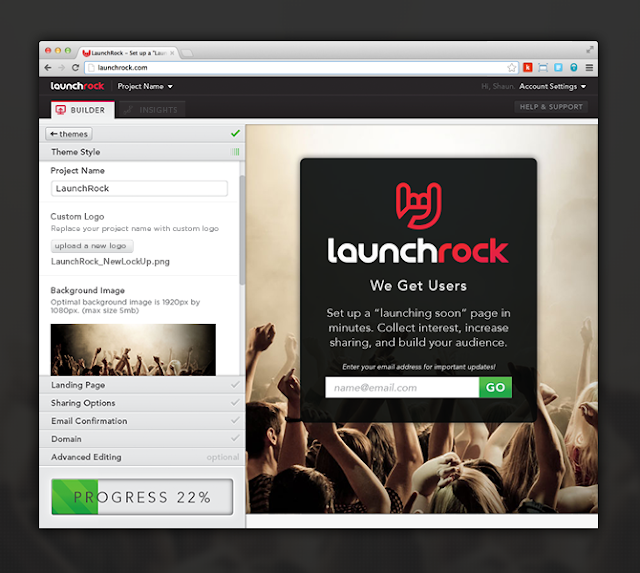
Task: Bookmark the page with the star icon
Action: click(x=511, y=68)
